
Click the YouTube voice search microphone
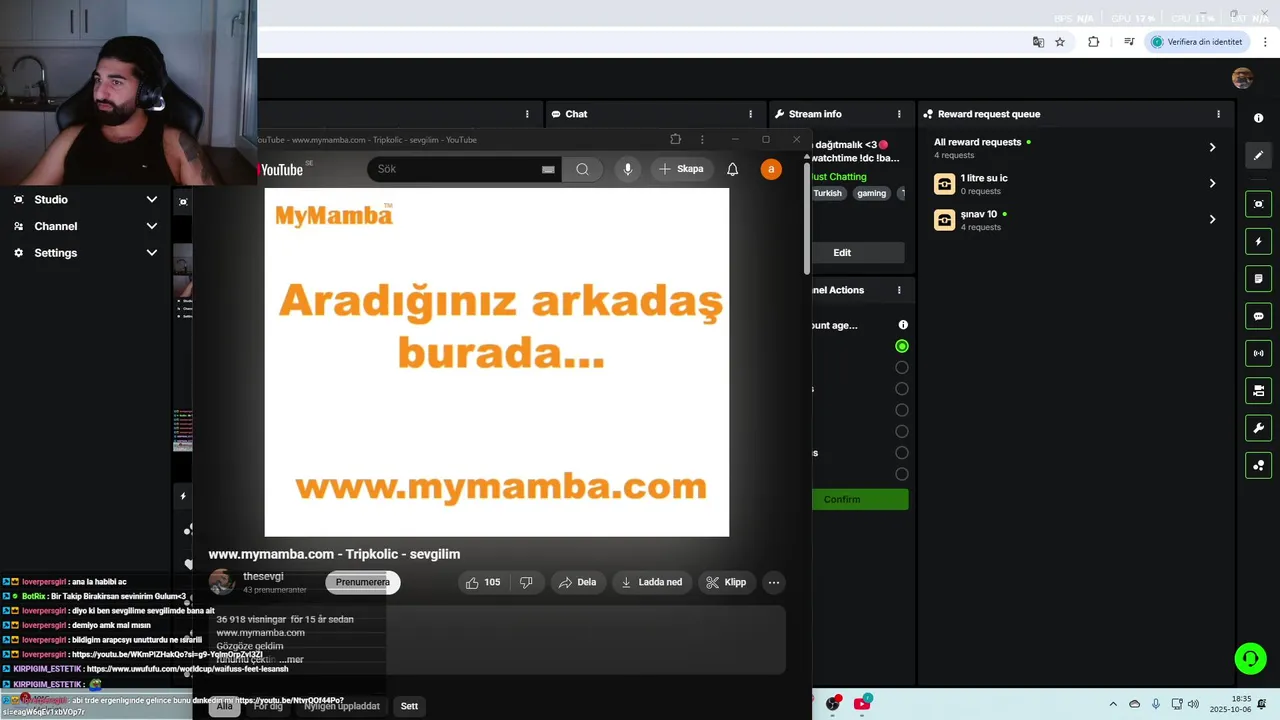627,169
